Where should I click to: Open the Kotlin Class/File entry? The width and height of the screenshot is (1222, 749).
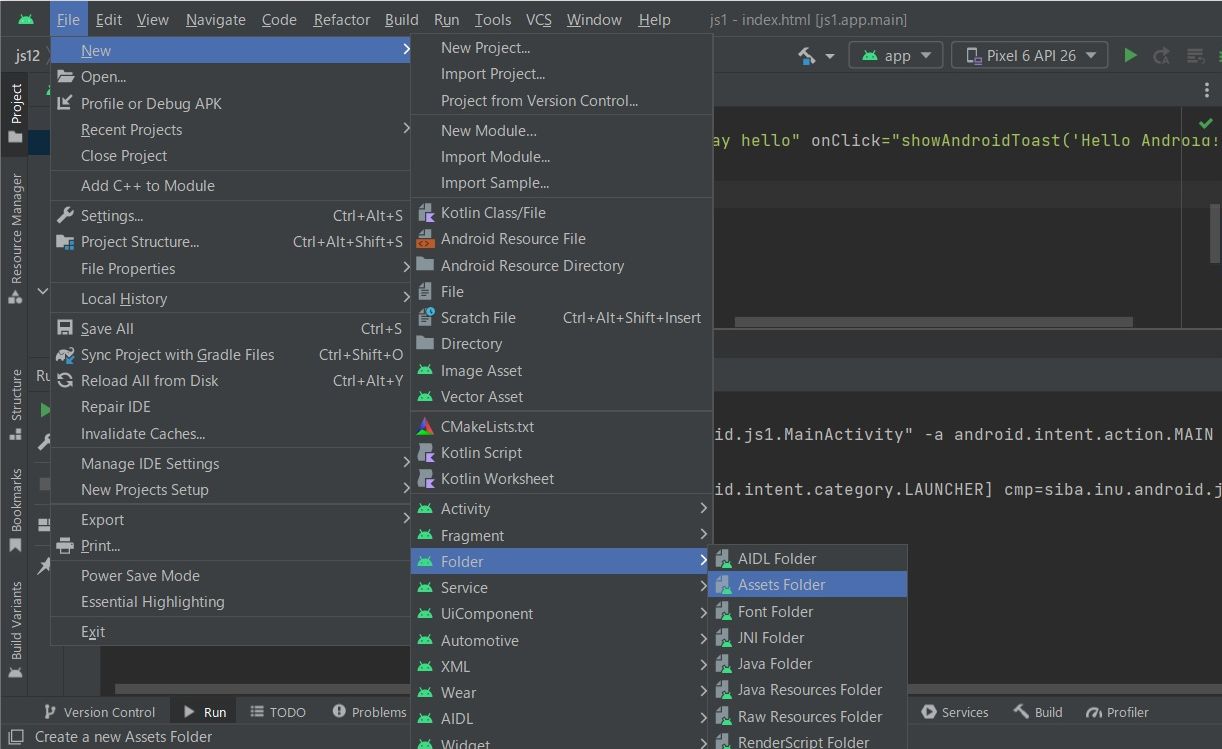(x=561, y=212)
